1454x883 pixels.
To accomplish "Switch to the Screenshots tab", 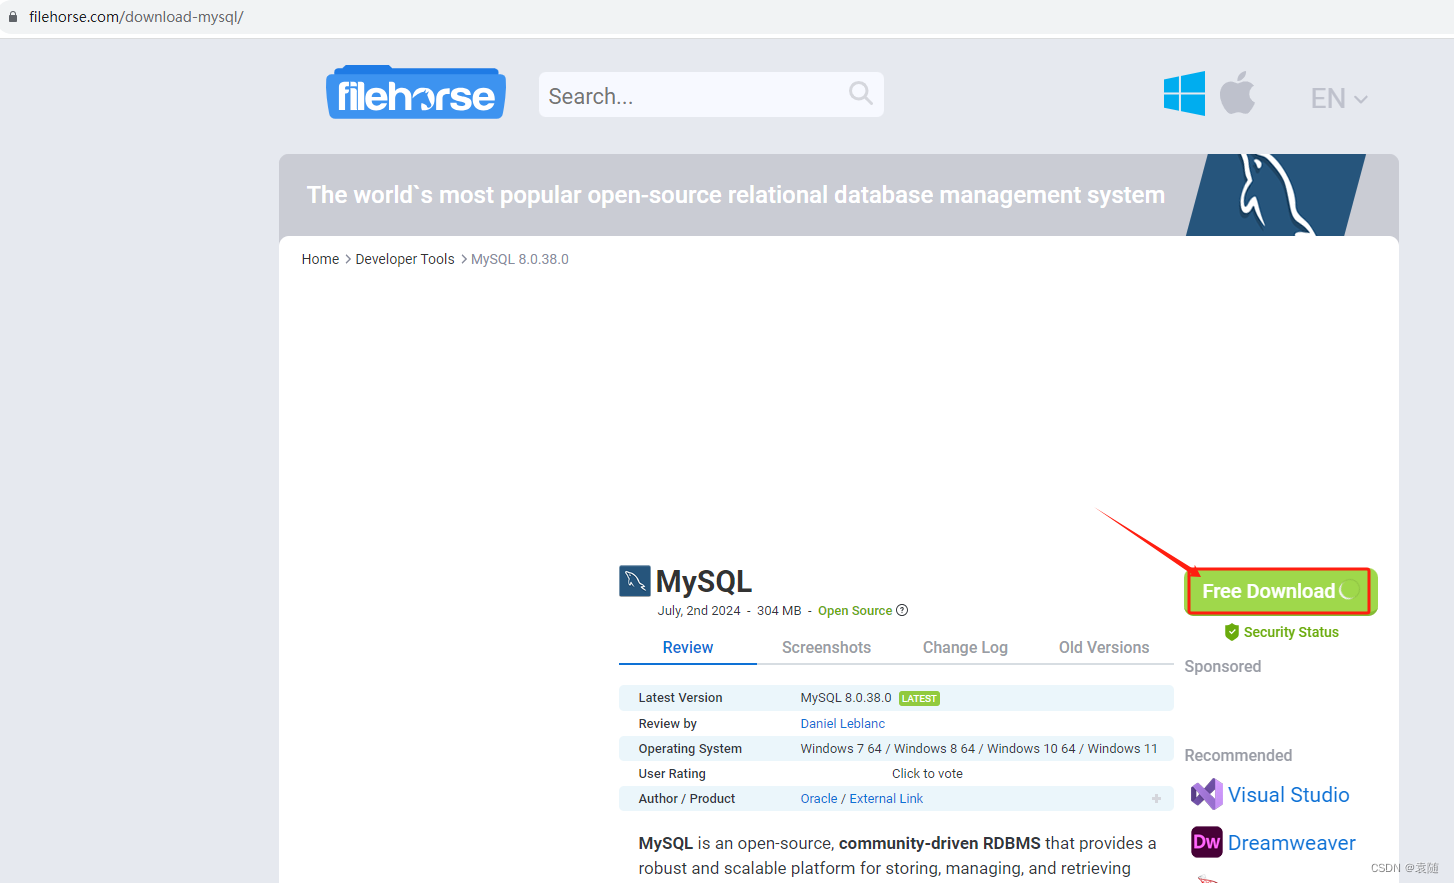I will pyautogui.click(x=826, y=647).
